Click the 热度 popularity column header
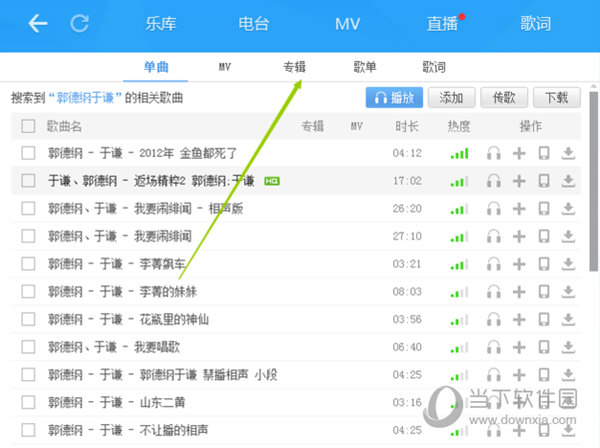600x448 pixels. pos(459,126)
